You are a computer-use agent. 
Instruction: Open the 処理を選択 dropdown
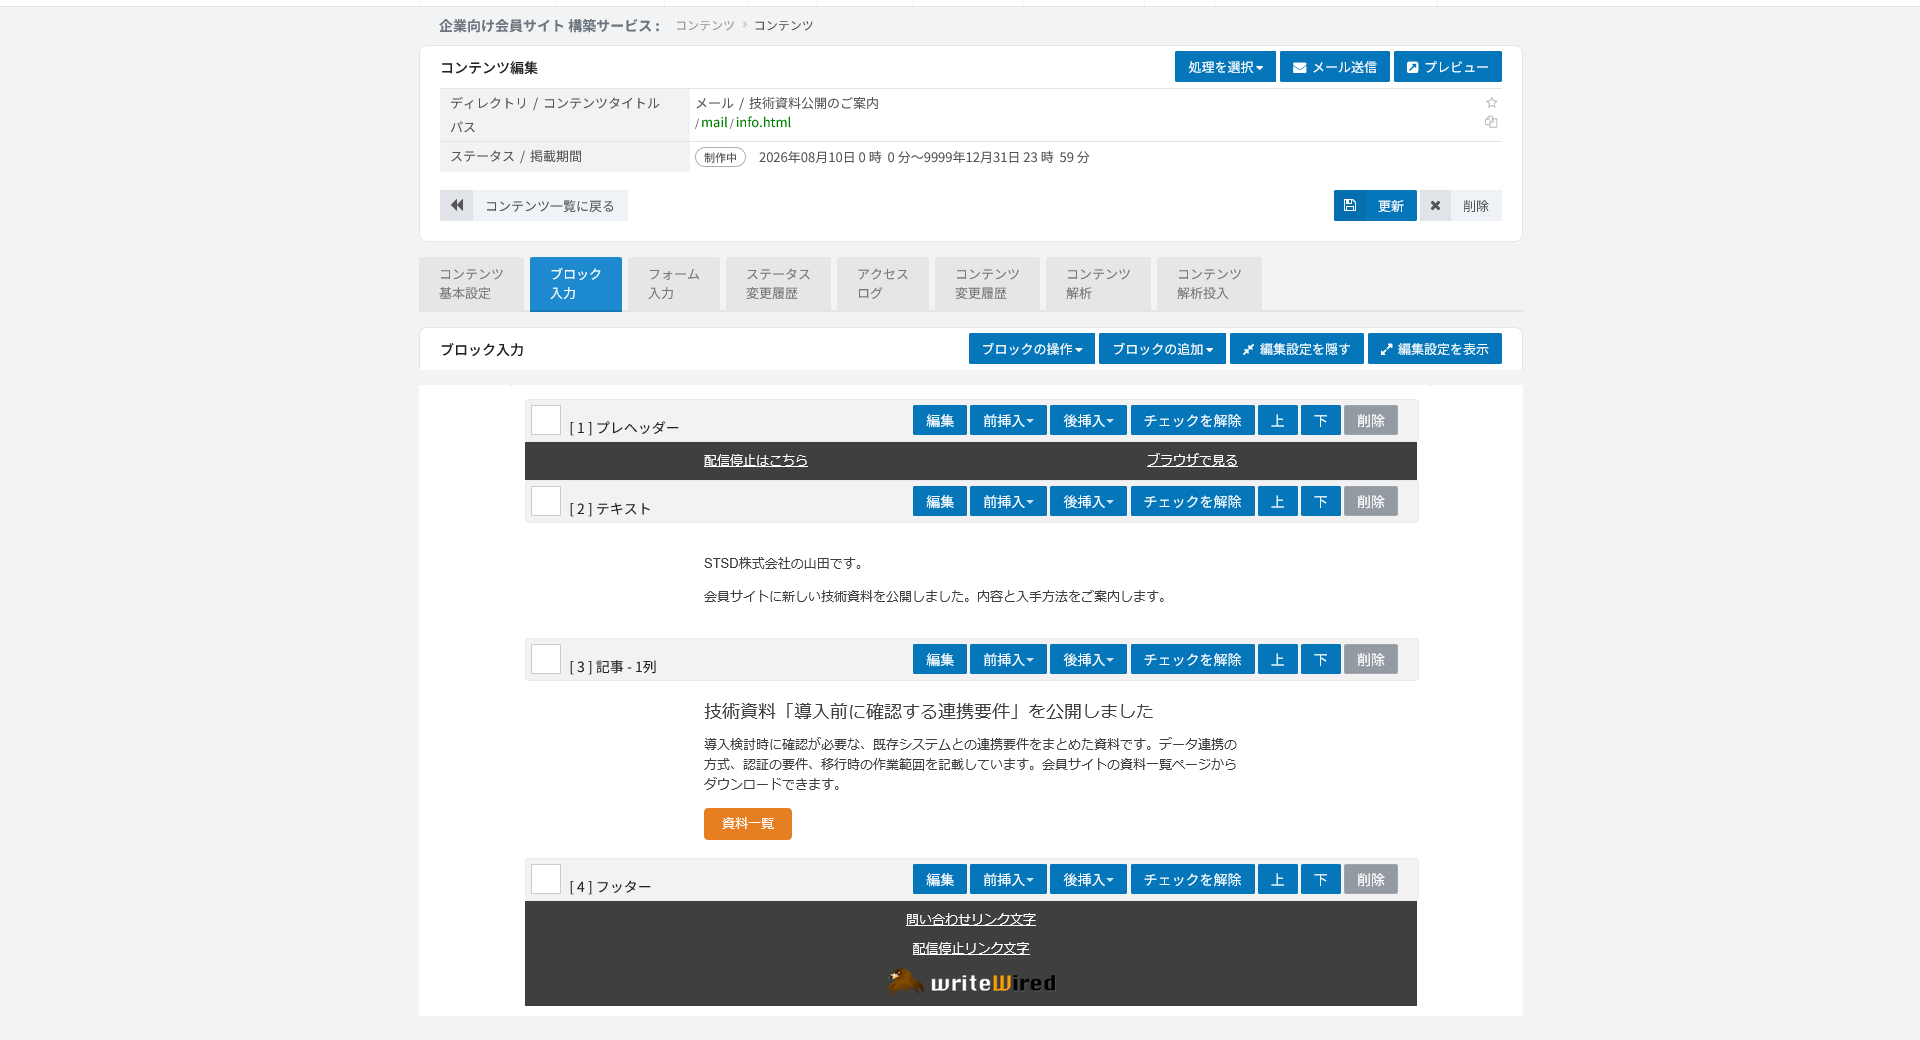point(1225,67)
